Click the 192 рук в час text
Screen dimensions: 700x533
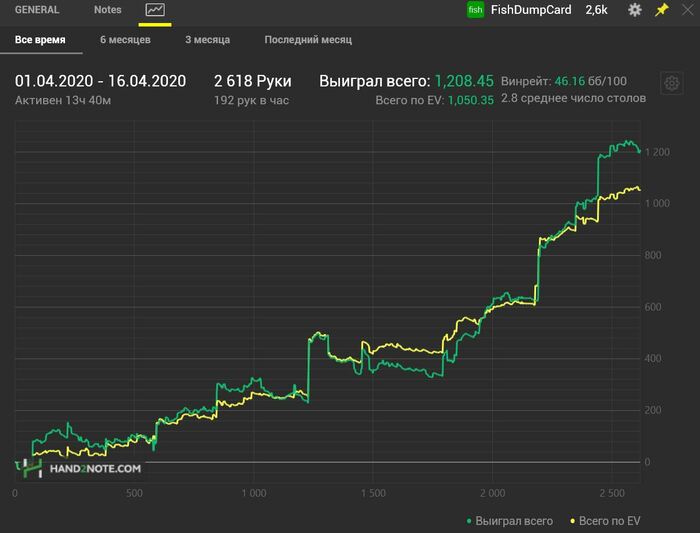pyautogui.click(x=251, y=100)
